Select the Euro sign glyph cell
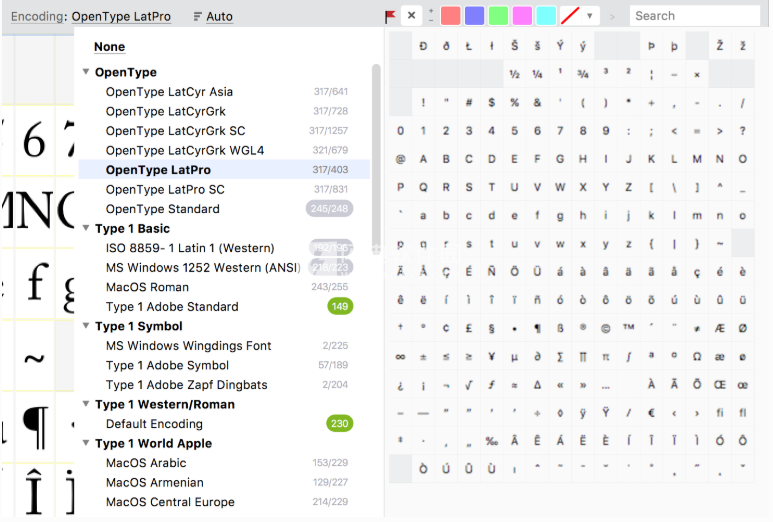 pos(651,413)
